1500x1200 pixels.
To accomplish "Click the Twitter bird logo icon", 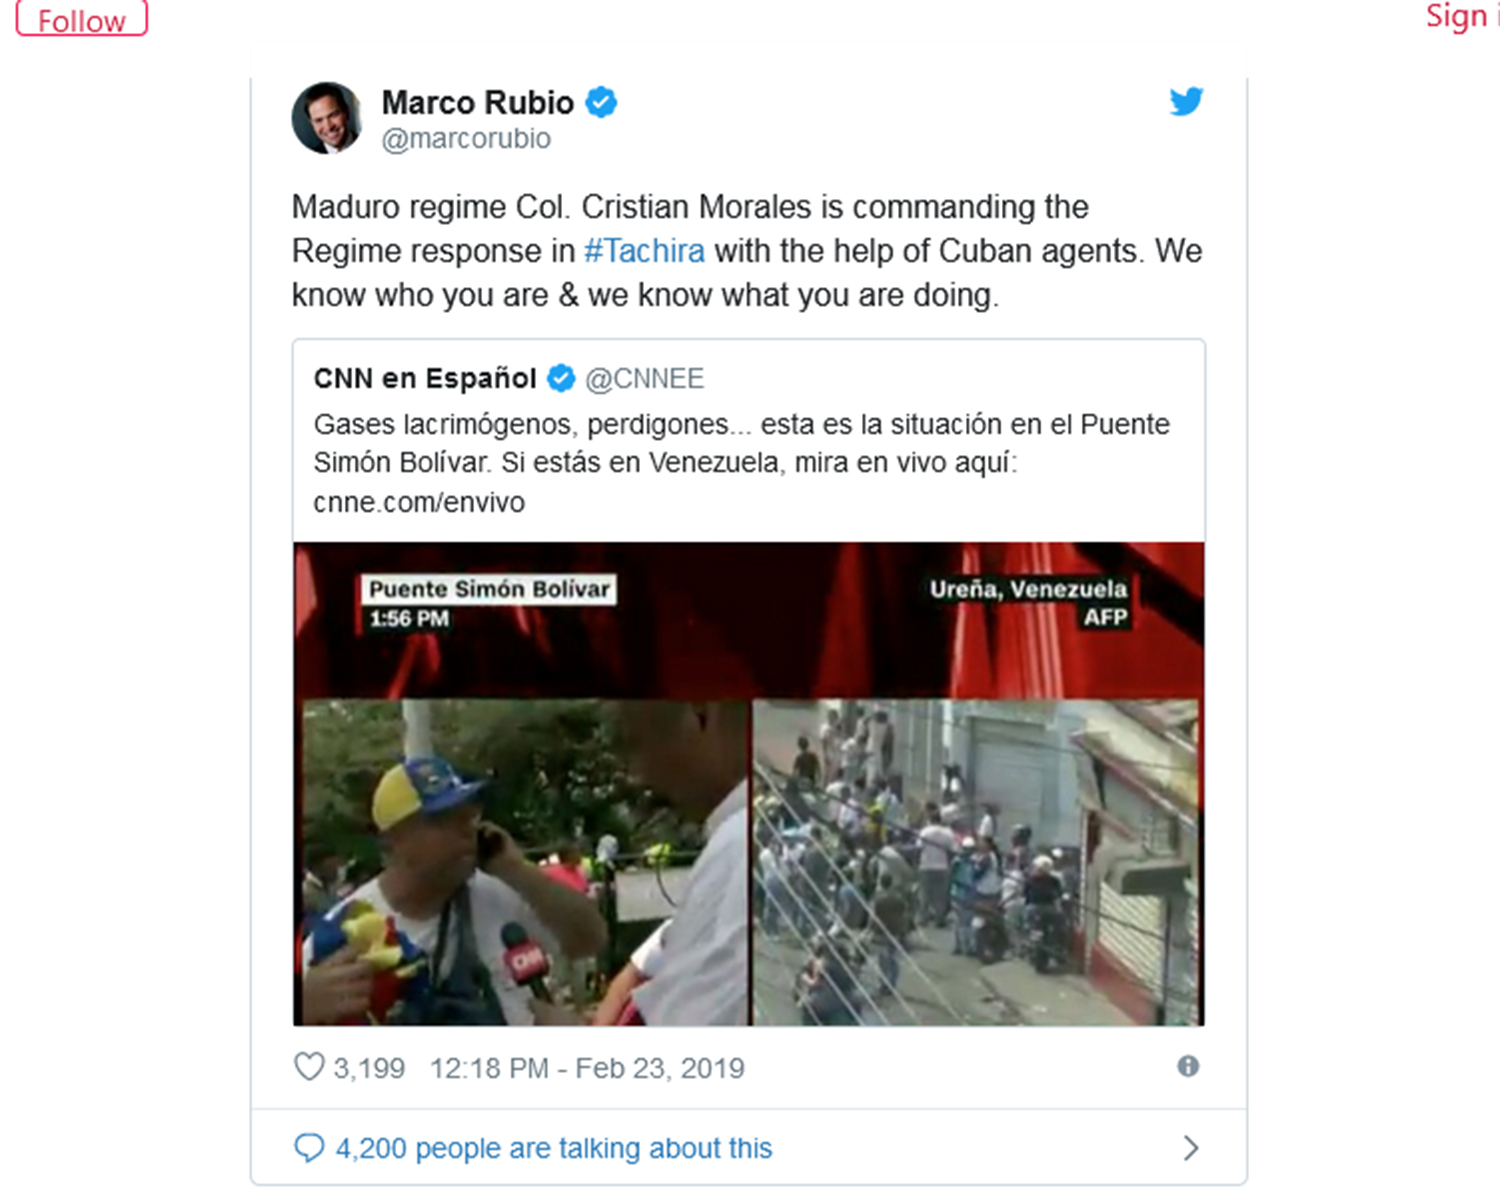I will [x=1186, y=101].
